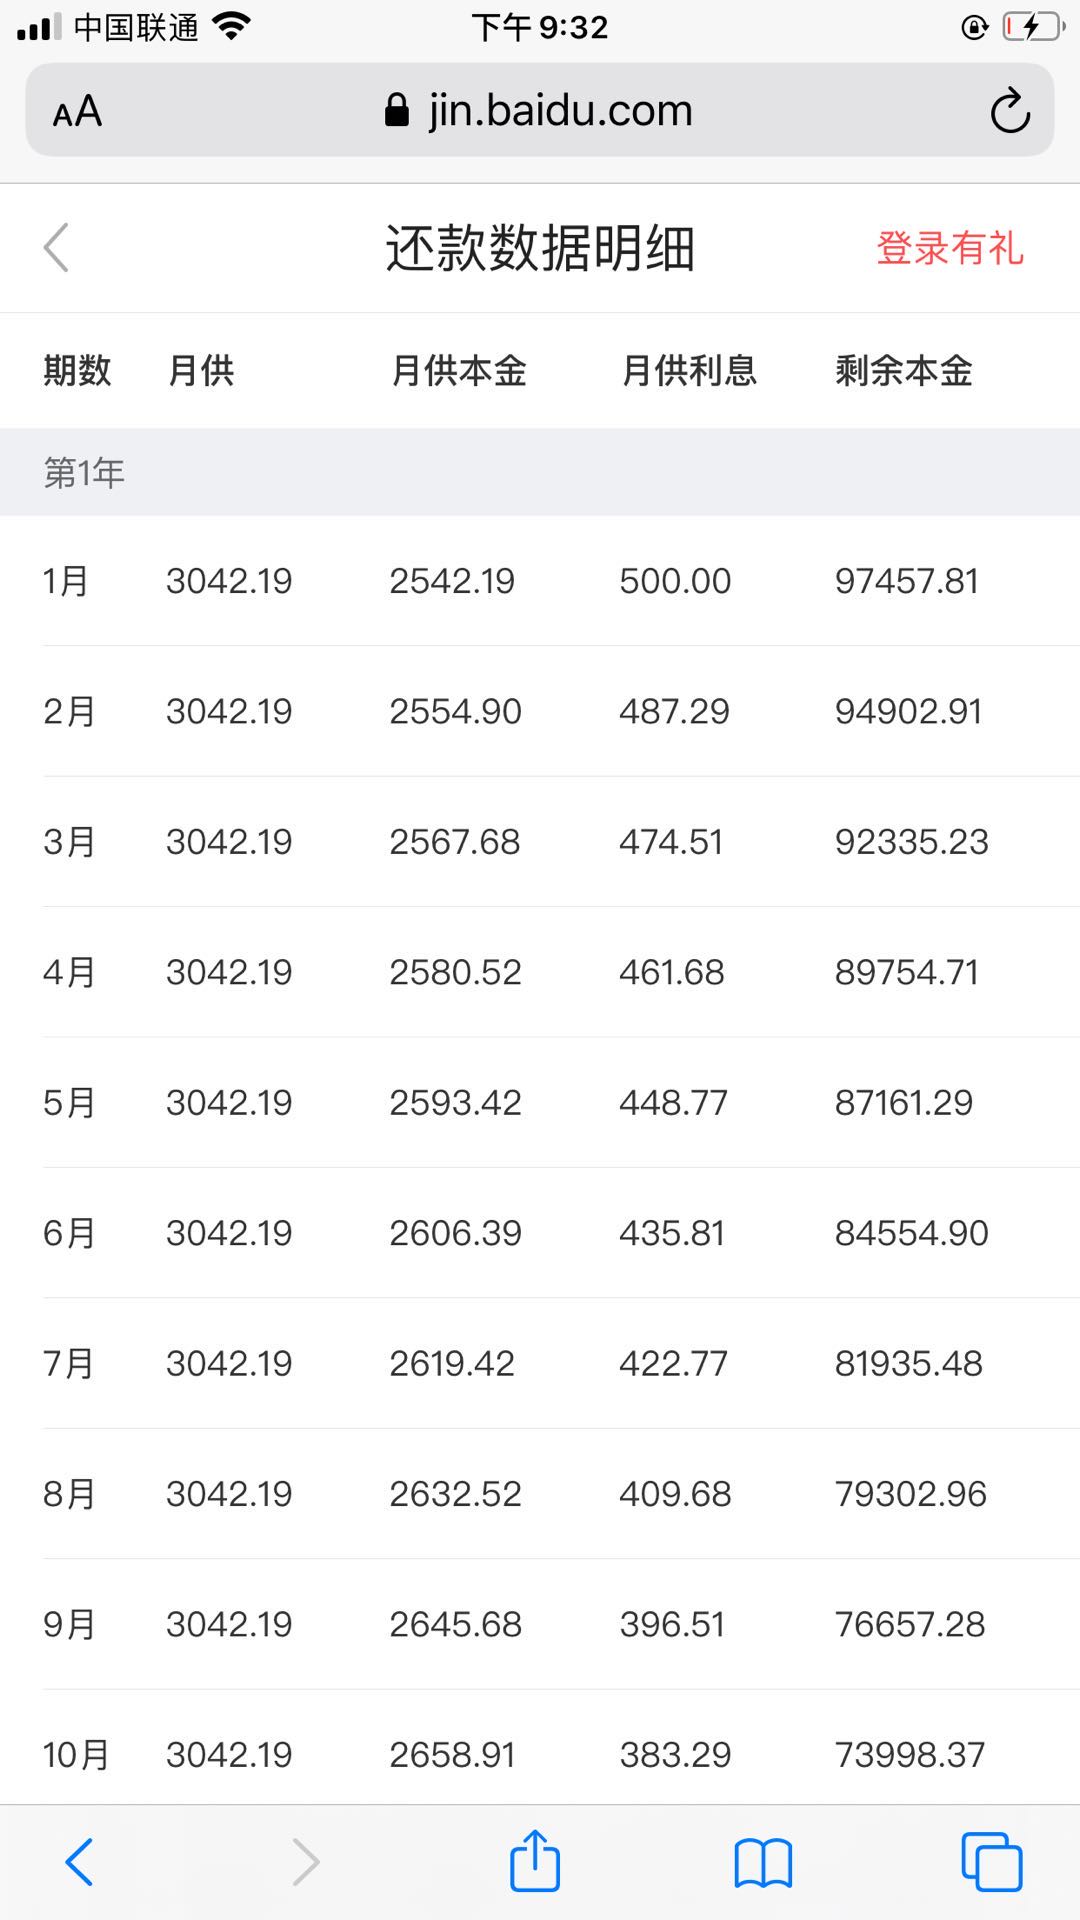Collapse the 第1年 section header
This screenshot has width=1080, height=1920.
coord(540,472)
